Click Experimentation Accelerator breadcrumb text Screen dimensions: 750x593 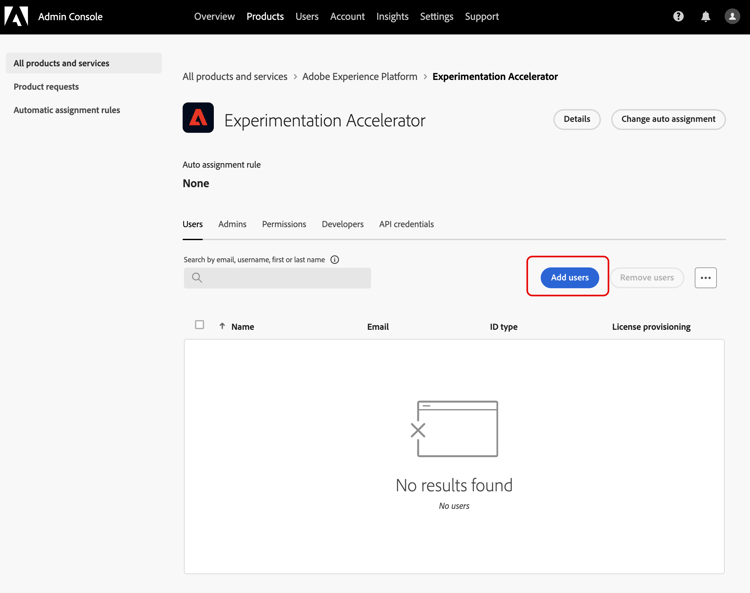(x=495, y=77)
